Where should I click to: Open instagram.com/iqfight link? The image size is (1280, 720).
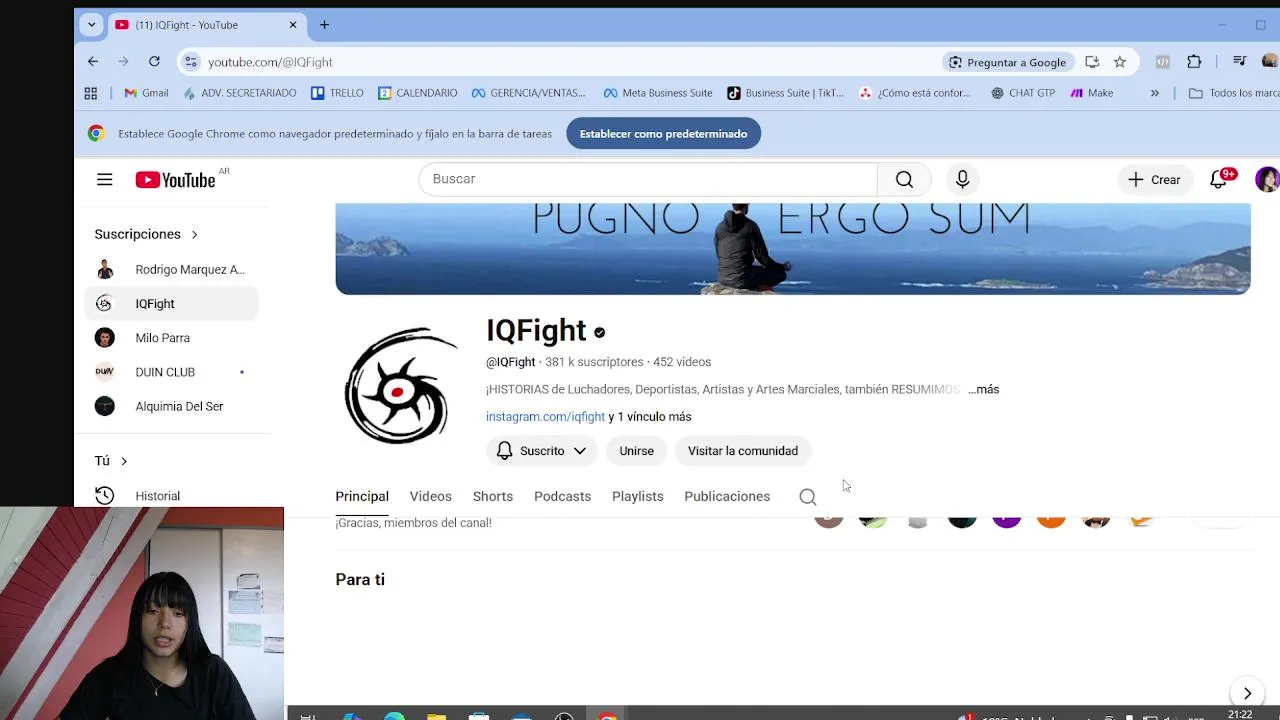coord(545,417)
